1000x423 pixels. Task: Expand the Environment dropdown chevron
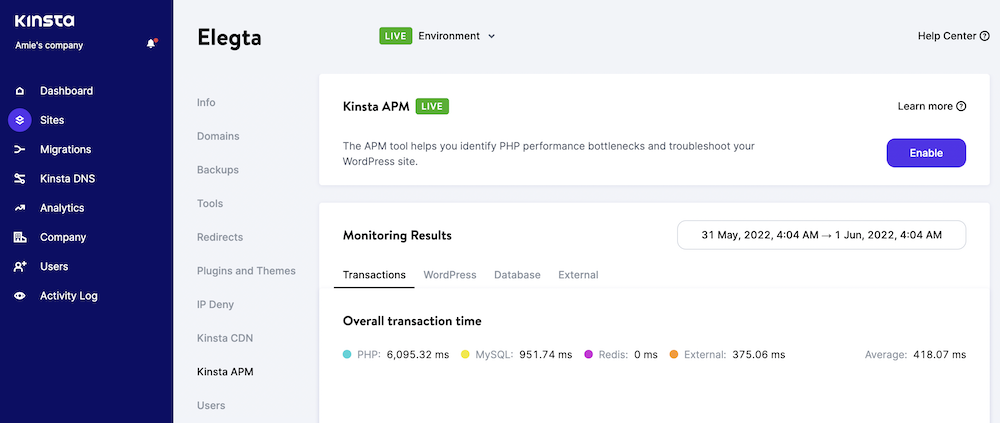coord(491,36)
